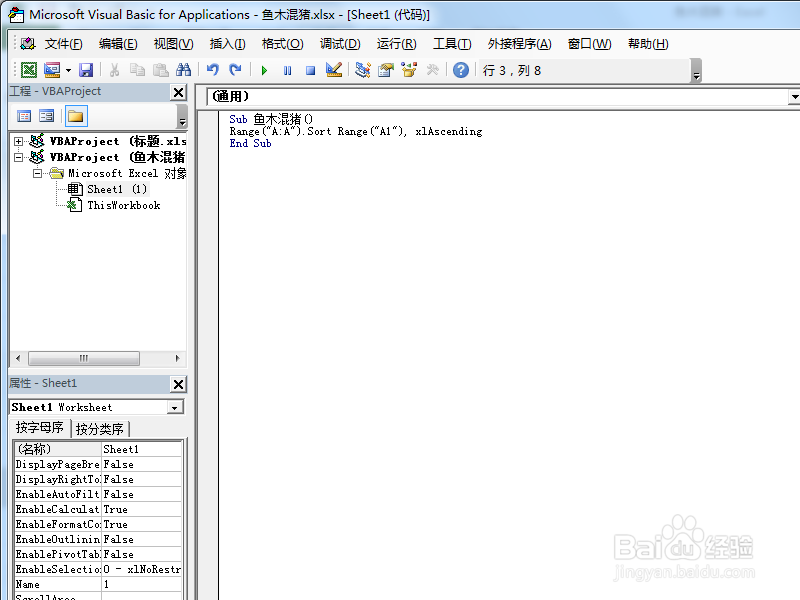
Task: Open the Object Browser icon
Action: click(409, 70)
